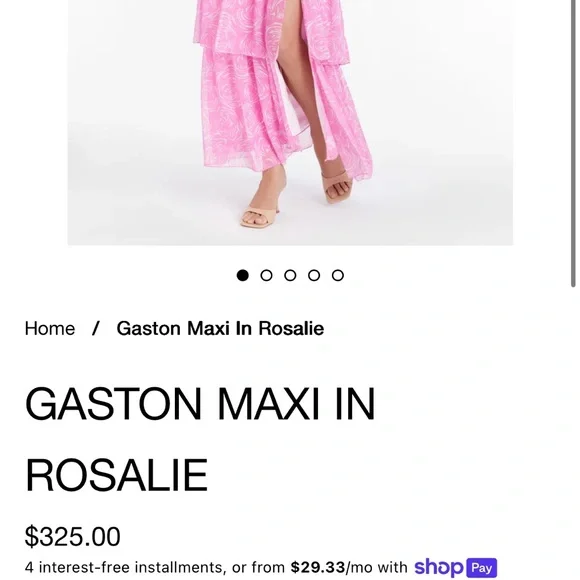Click Gaston Maxi In Rosalie breadcrumb

tap(220, 328)
